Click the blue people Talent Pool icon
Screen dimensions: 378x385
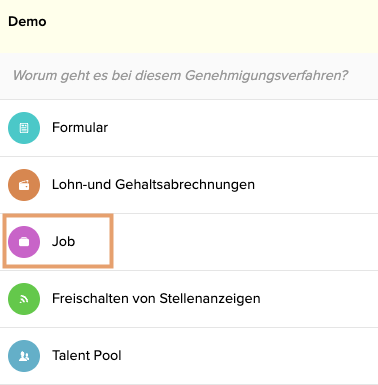coord(24,356)
